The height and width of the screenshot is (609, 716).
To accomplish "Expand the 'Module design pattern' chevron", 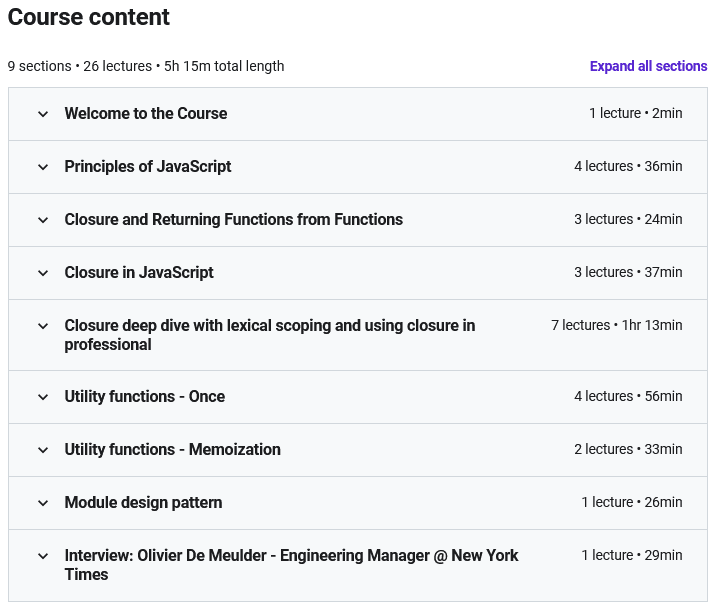I will [43, 503].
